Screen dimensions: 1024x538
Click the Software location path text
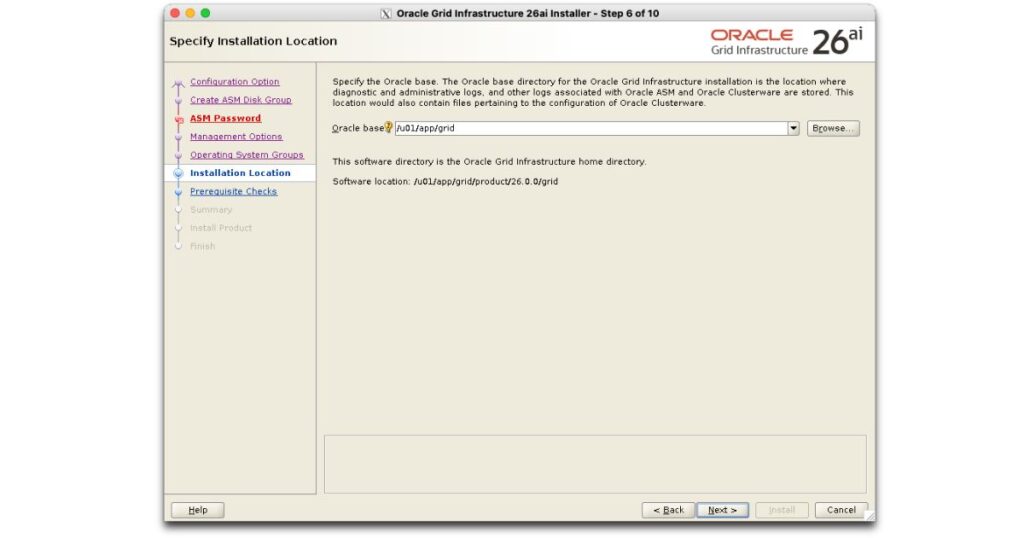click(486, 182)
